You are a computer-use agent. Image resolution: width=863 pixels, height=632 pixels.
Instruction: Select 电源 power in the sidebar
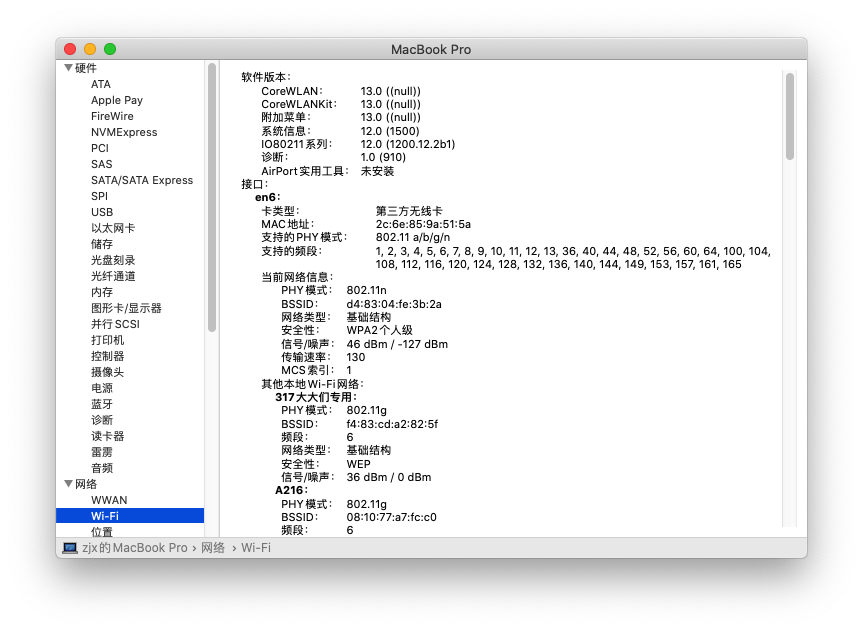(x=102, y=388)
